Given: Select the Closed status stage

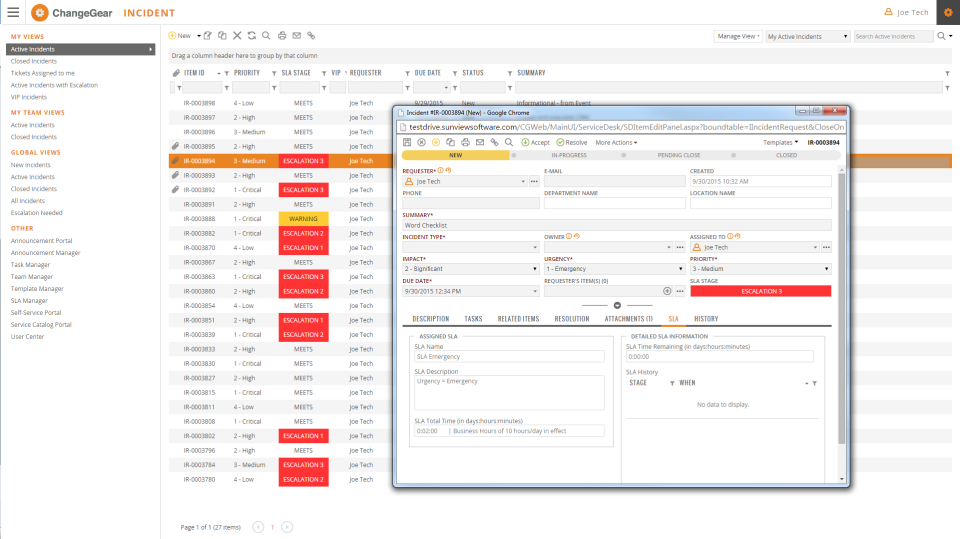Looking at the screenshot, I should click(786, 156).
